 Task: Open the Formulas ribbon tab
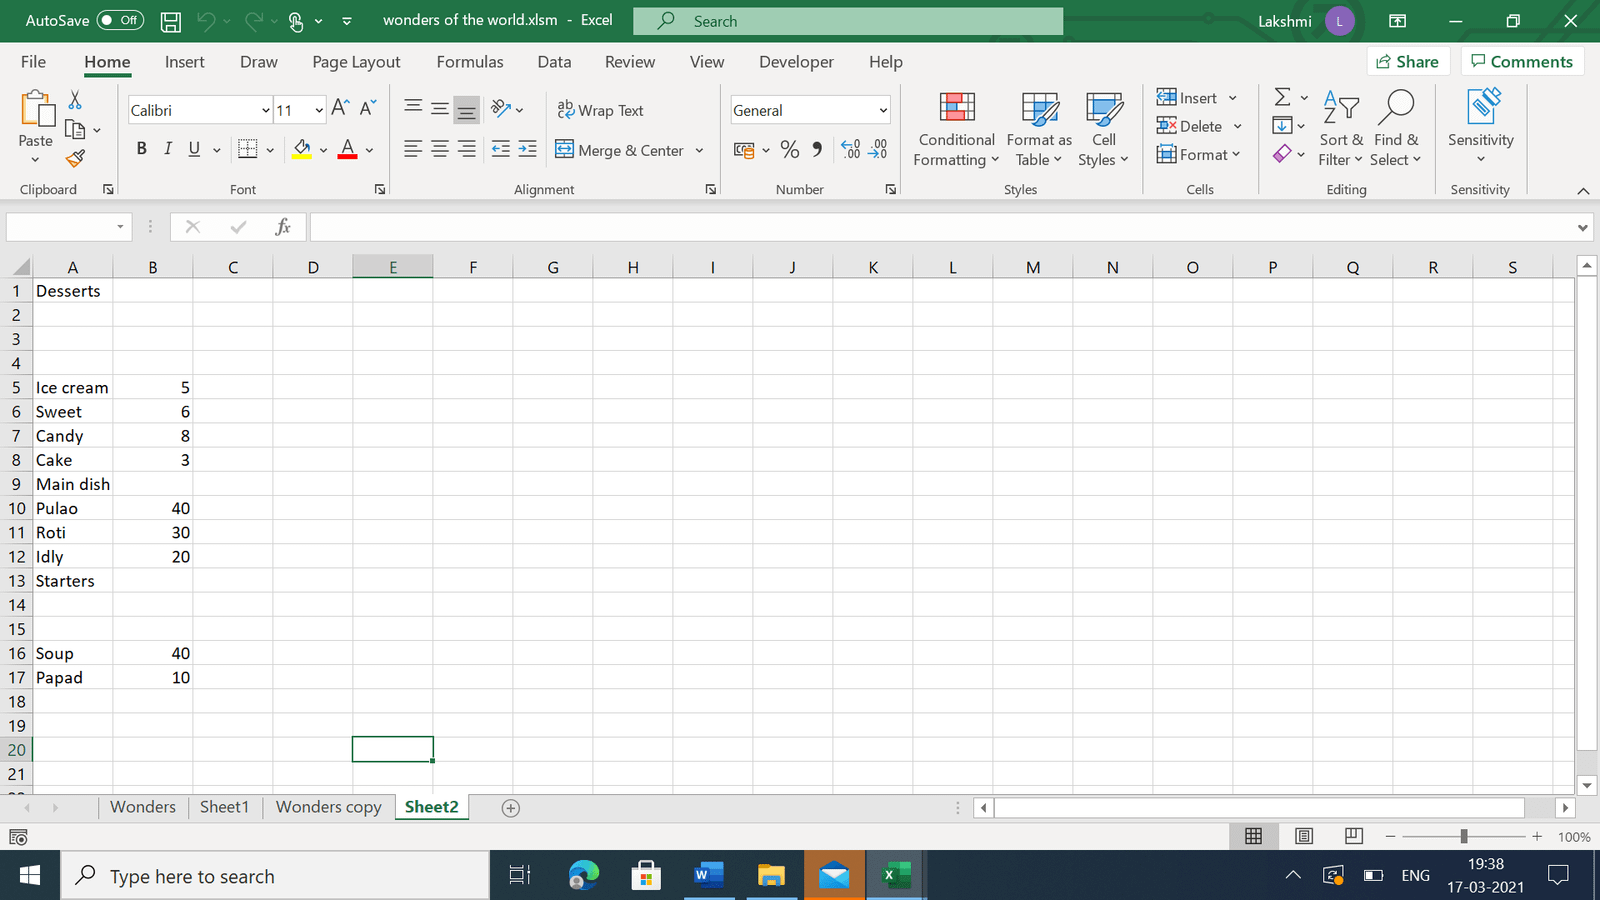pyautogui.click(x=470, y=62)
